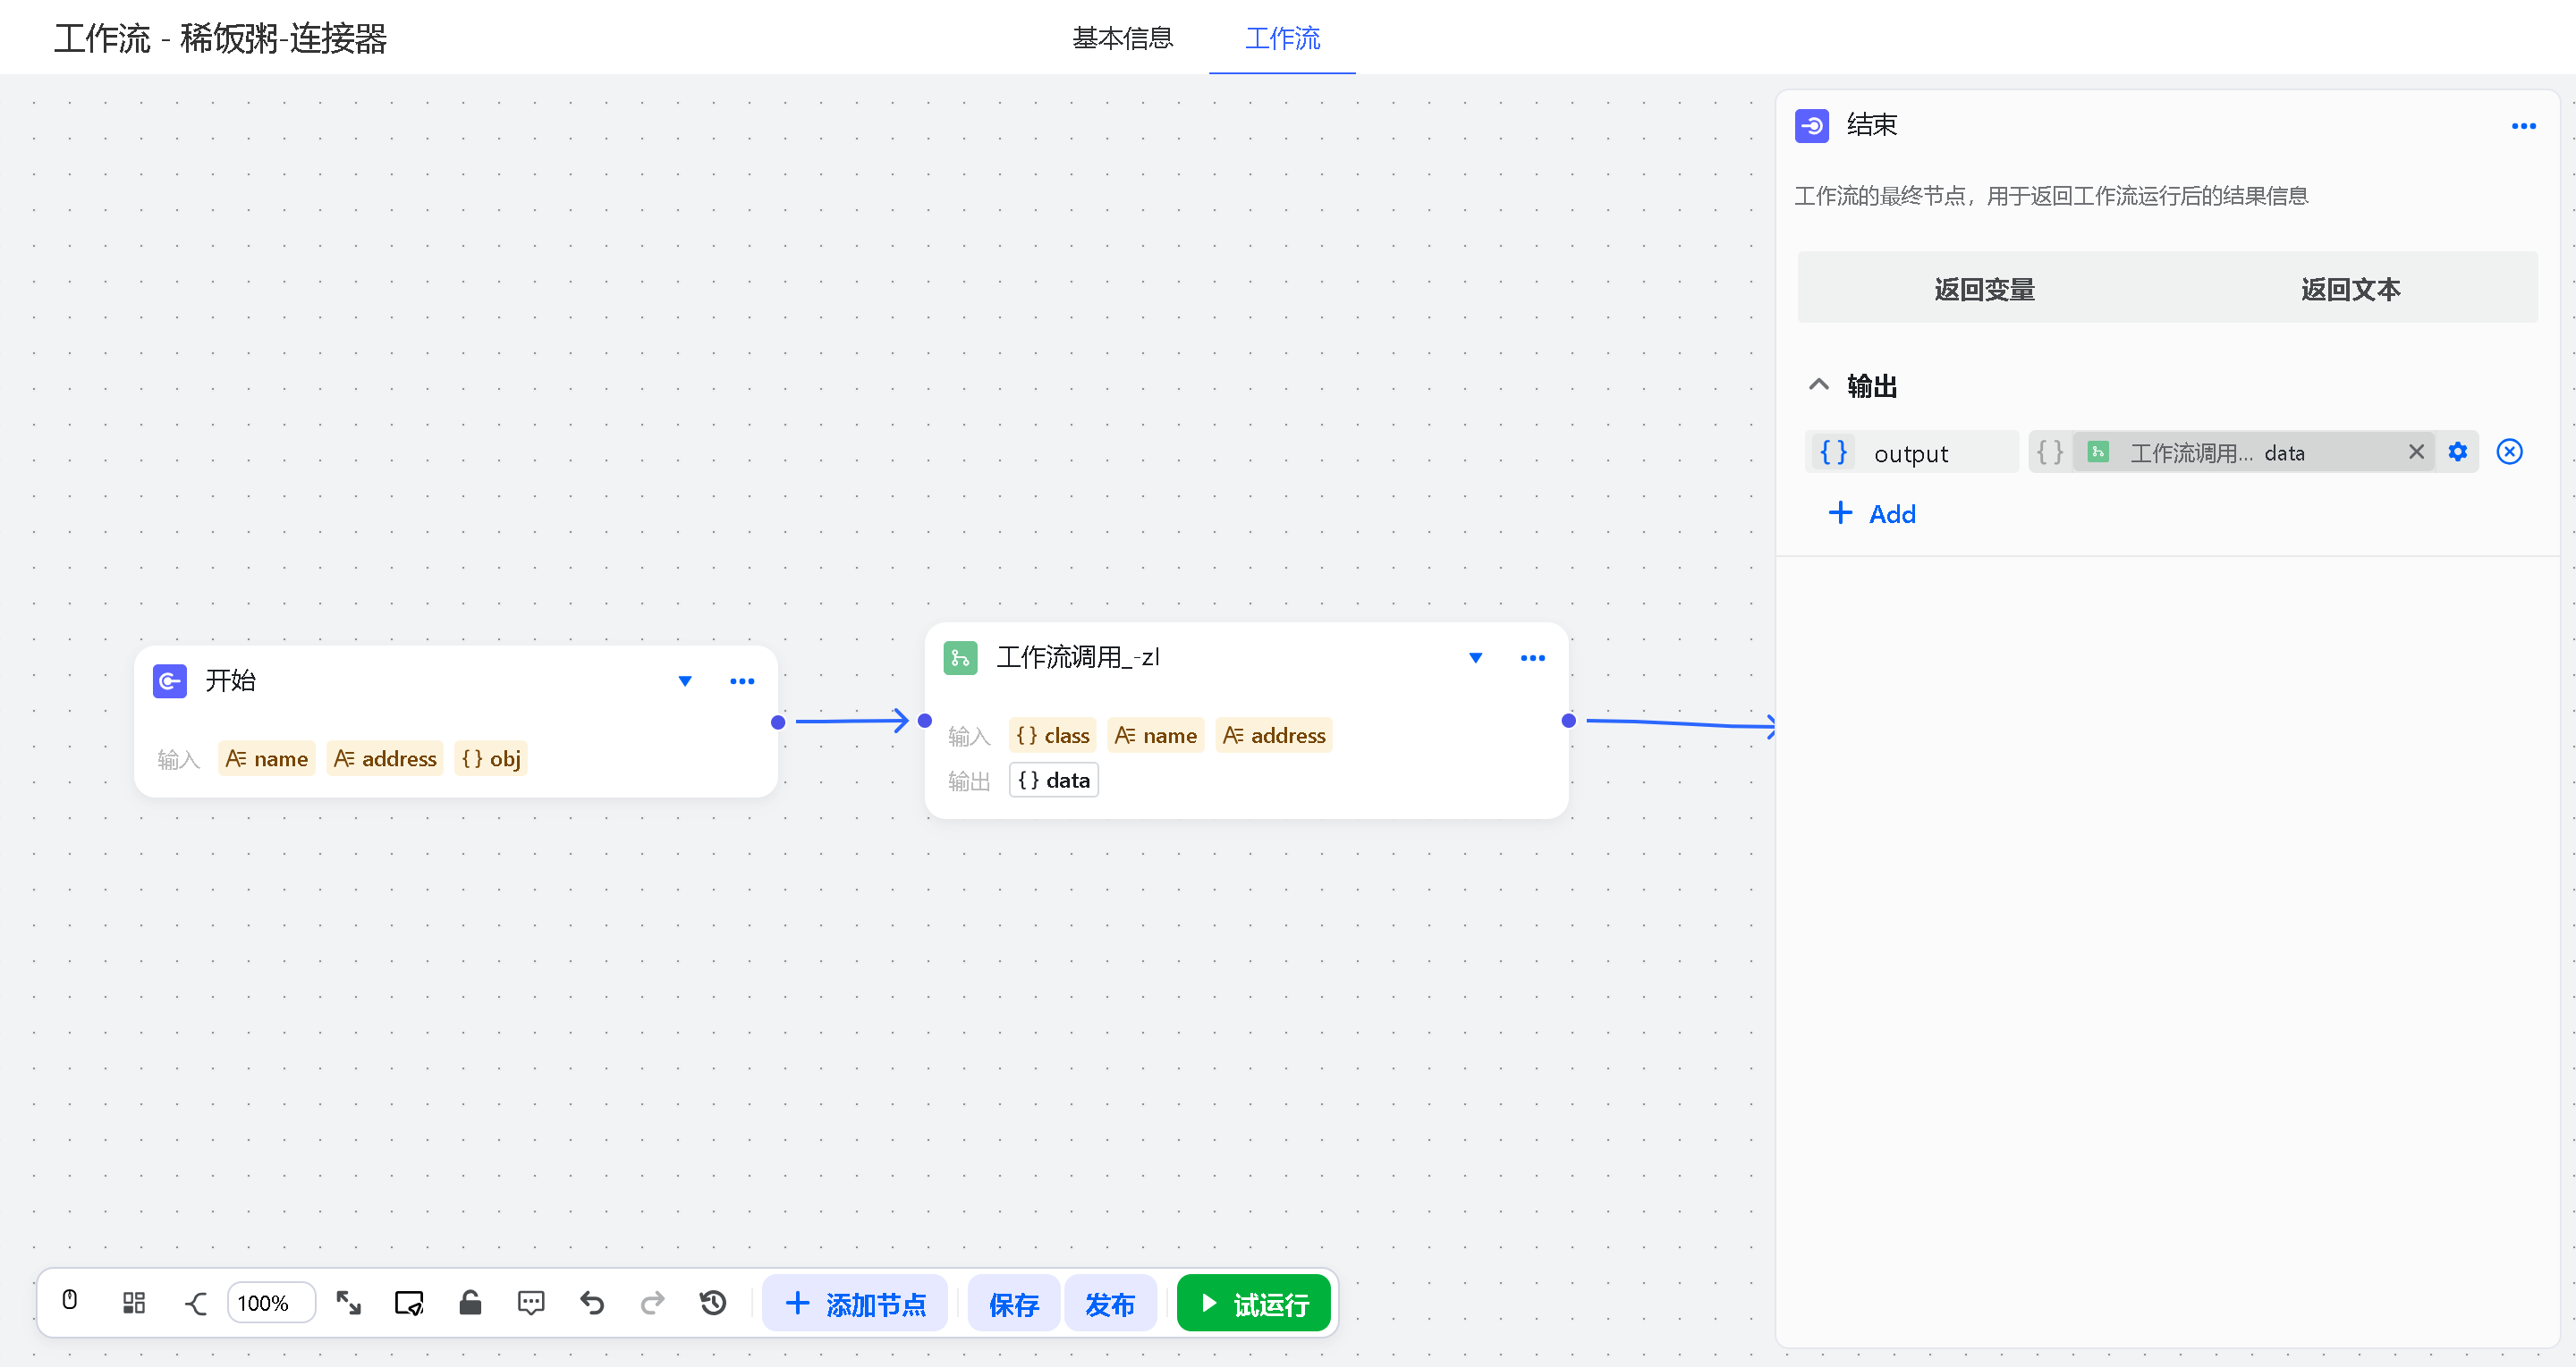This screenshot has width=2576, height=1368.
Task: Select 返回文本 mode
Action: pos(2350,289)
